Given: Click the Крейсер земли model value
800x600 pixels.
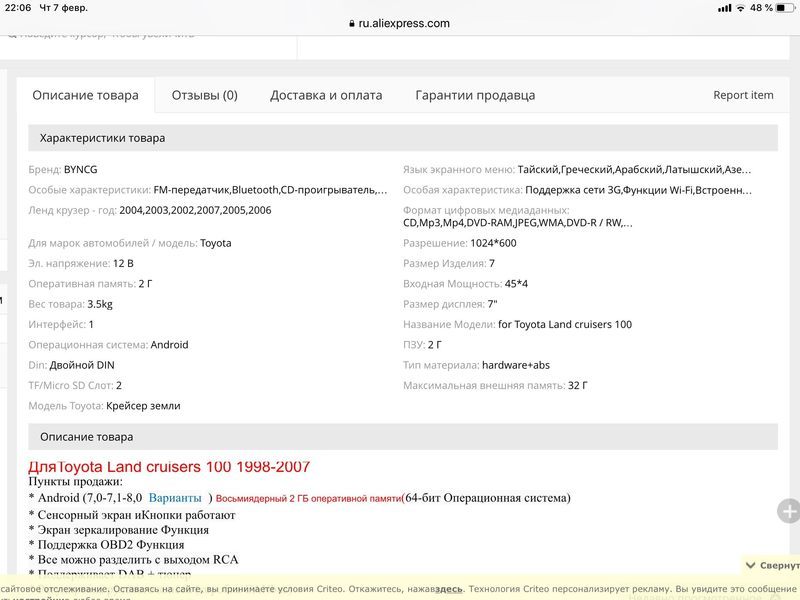Looking at the screenshot, I should tap(143, 406).
